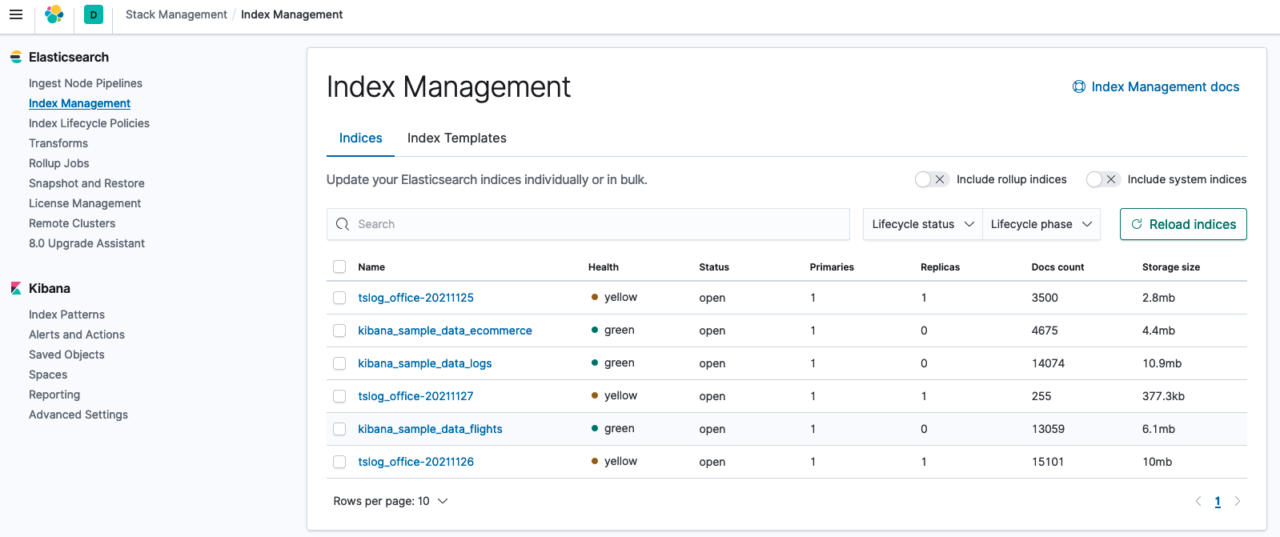The width and height of the screenshot is (1280, 537).
Task: Open the green D space avatar
Action: (93, 14)
